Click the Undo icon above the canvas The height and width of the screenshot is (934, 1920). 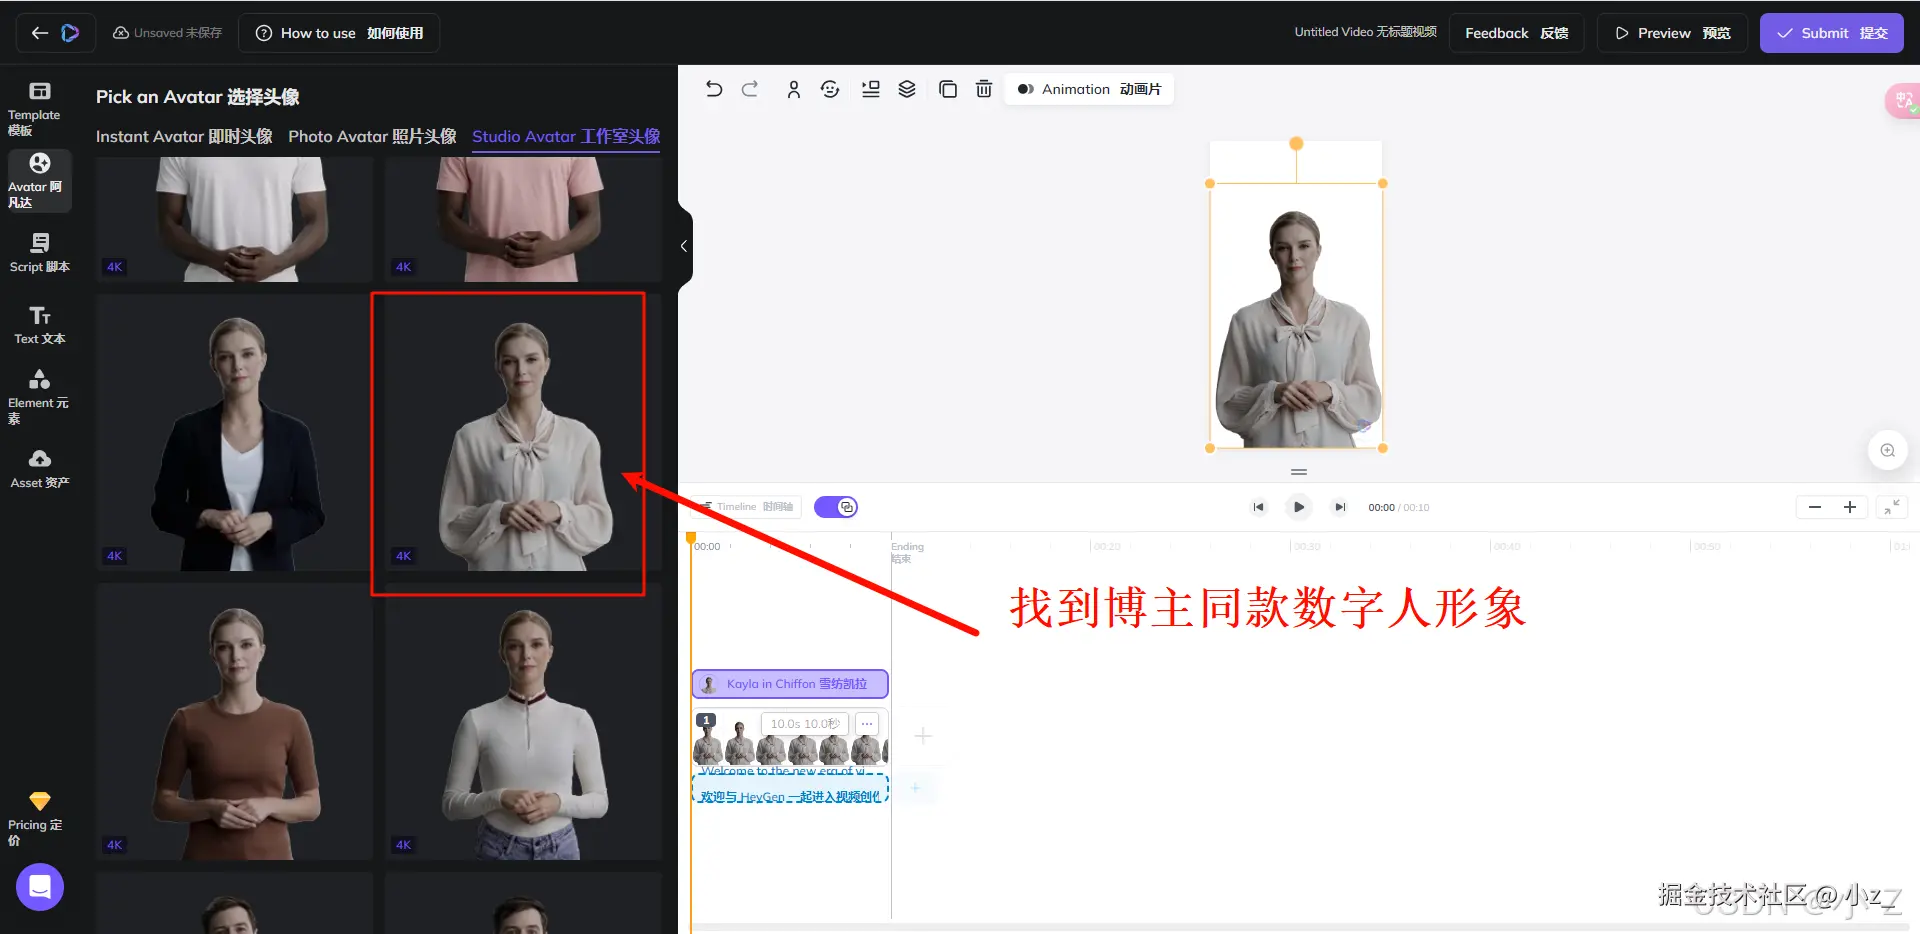click(713, 88)
